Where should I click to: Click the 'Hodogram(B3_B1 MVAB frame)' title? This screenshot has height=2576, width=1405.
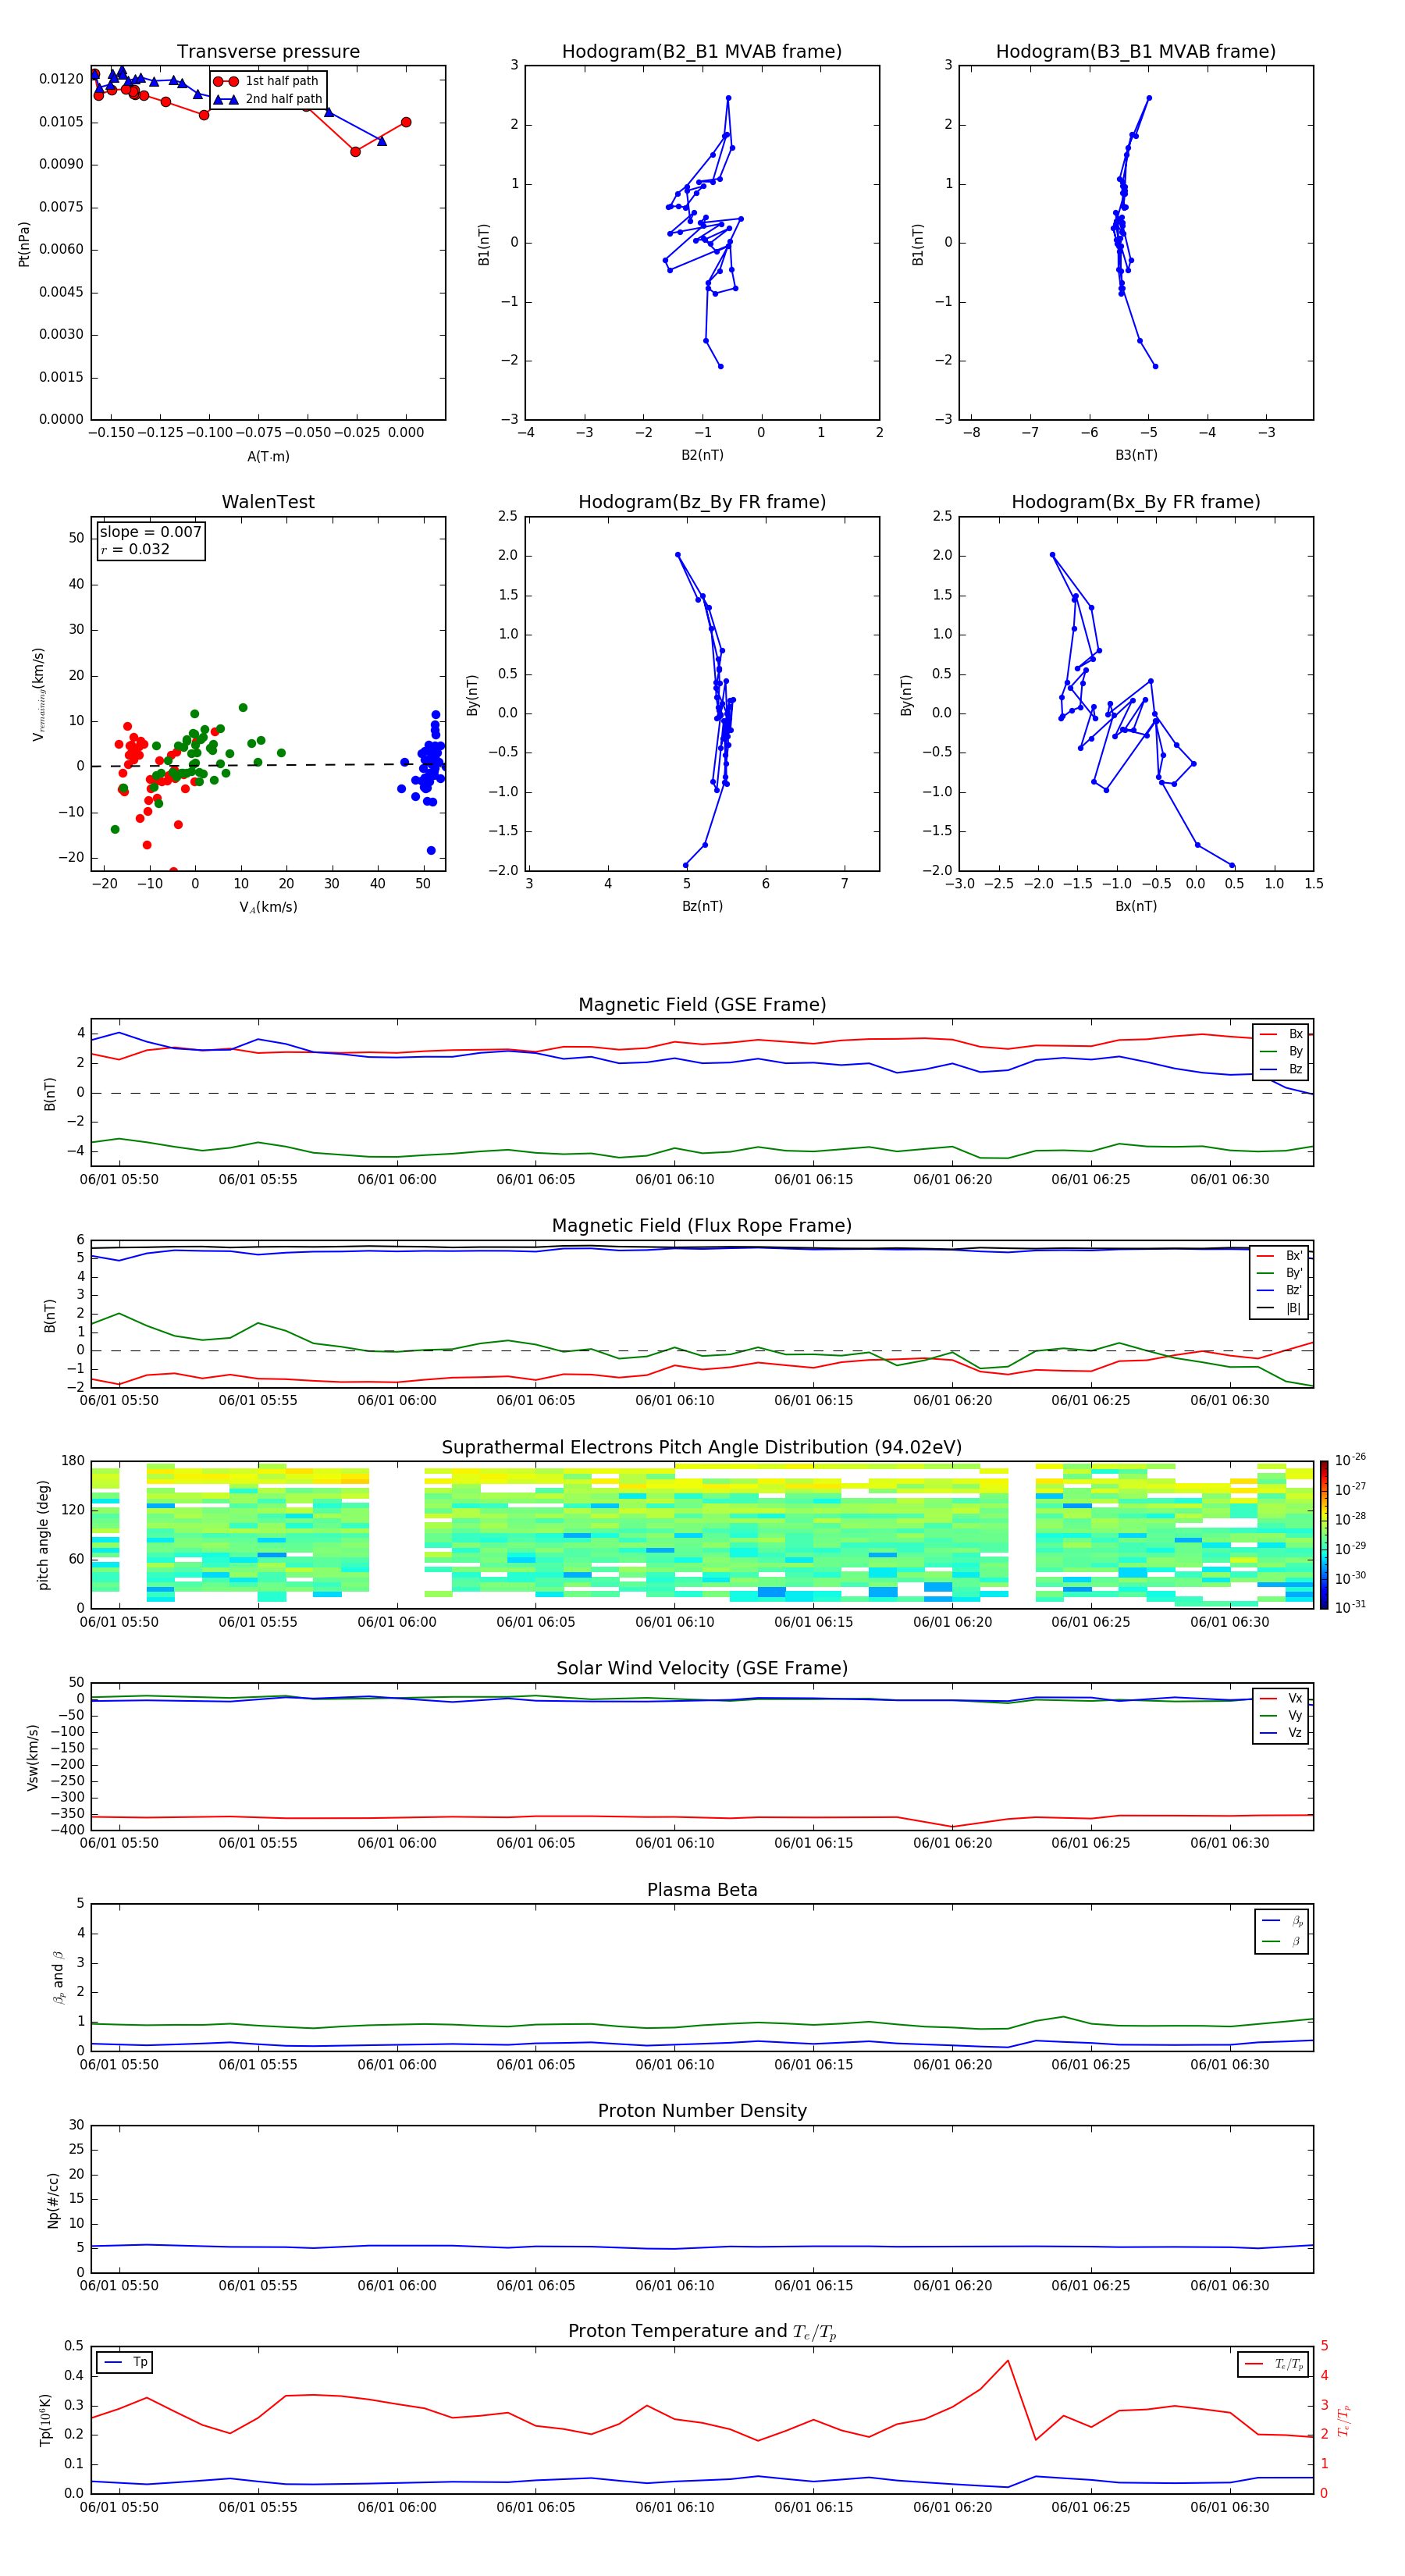[1136, 52]
